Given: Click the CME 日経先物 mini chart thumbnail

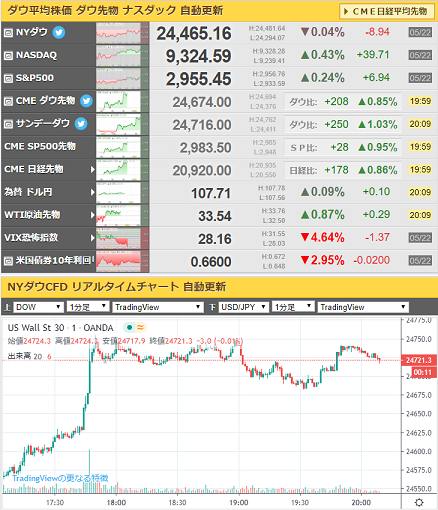Looking at the screenshot, I should tap(122, 169).
